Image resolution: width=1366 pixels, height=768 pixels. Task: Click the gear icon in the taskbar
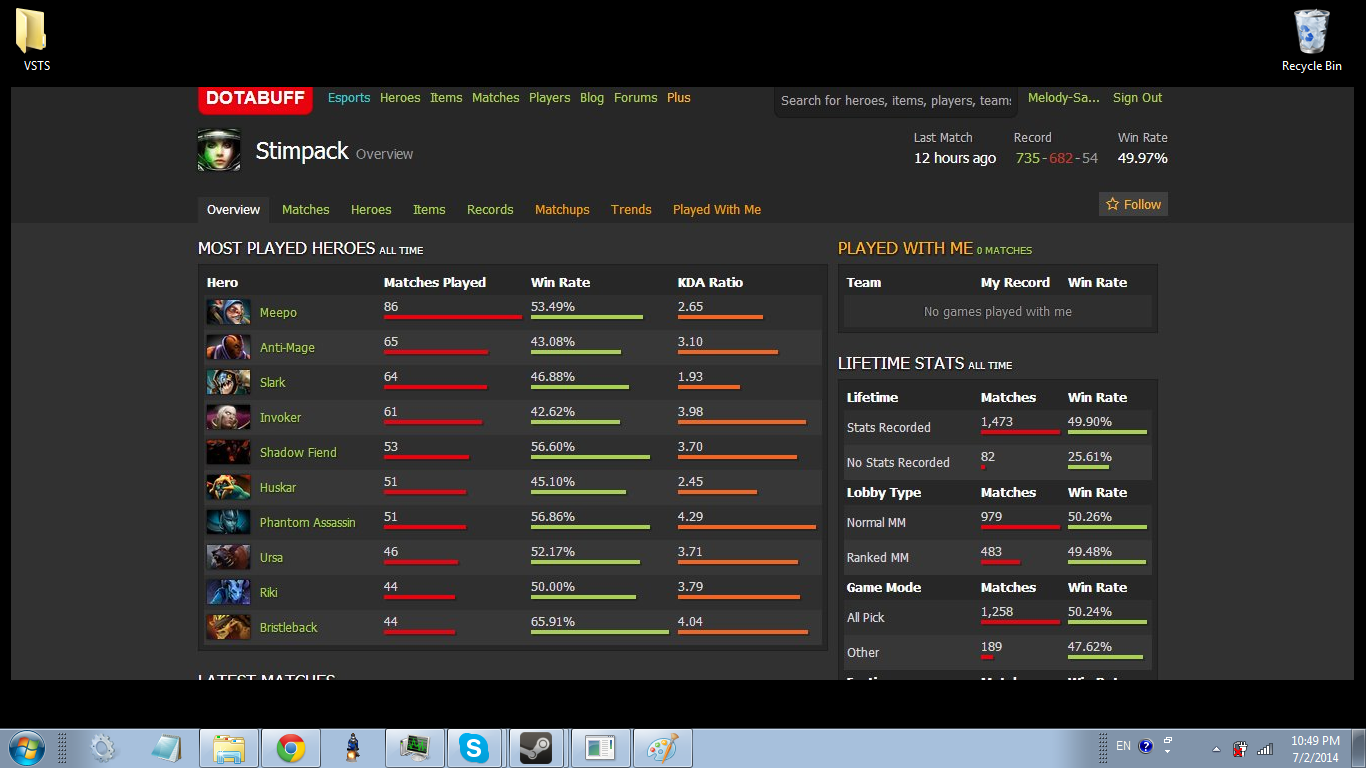[x=103, y=748]
